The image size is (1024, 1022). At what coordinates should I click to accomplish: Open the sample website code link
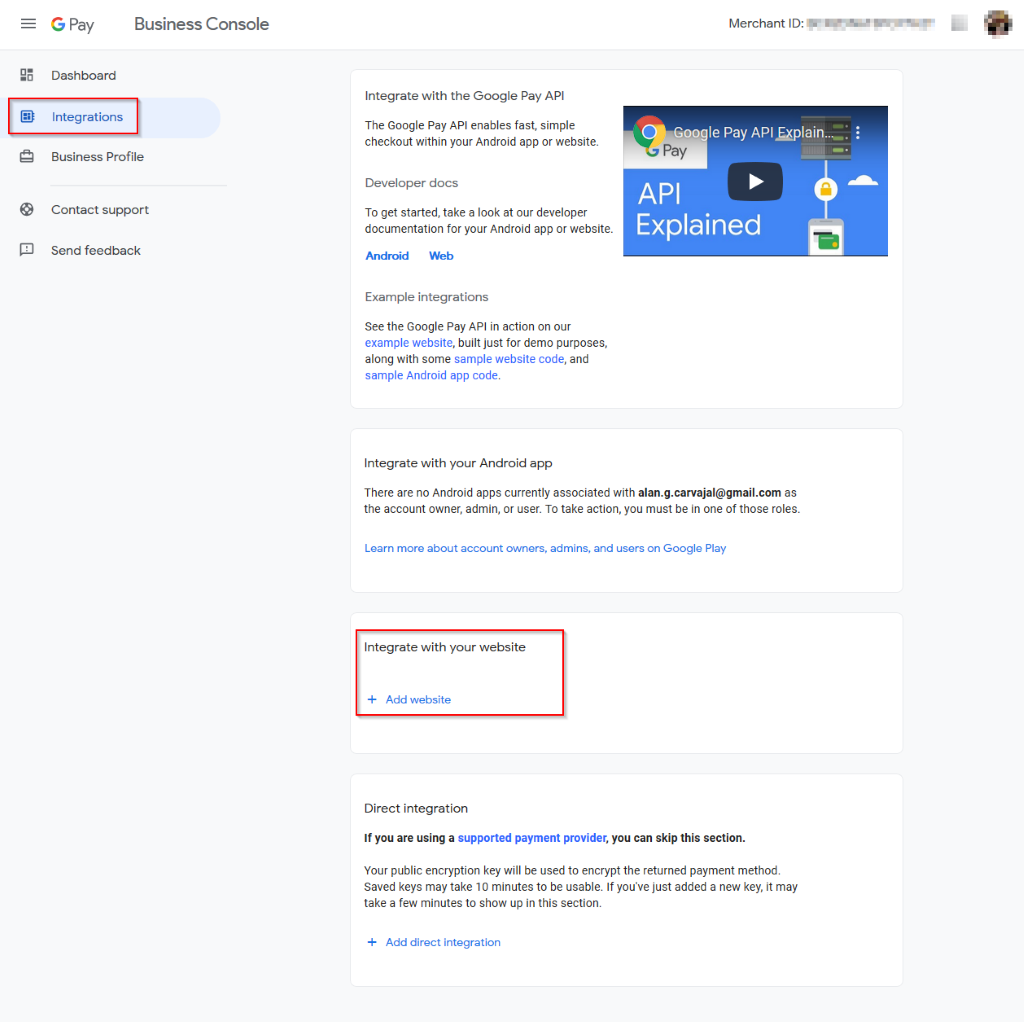[x=509, y=359]
